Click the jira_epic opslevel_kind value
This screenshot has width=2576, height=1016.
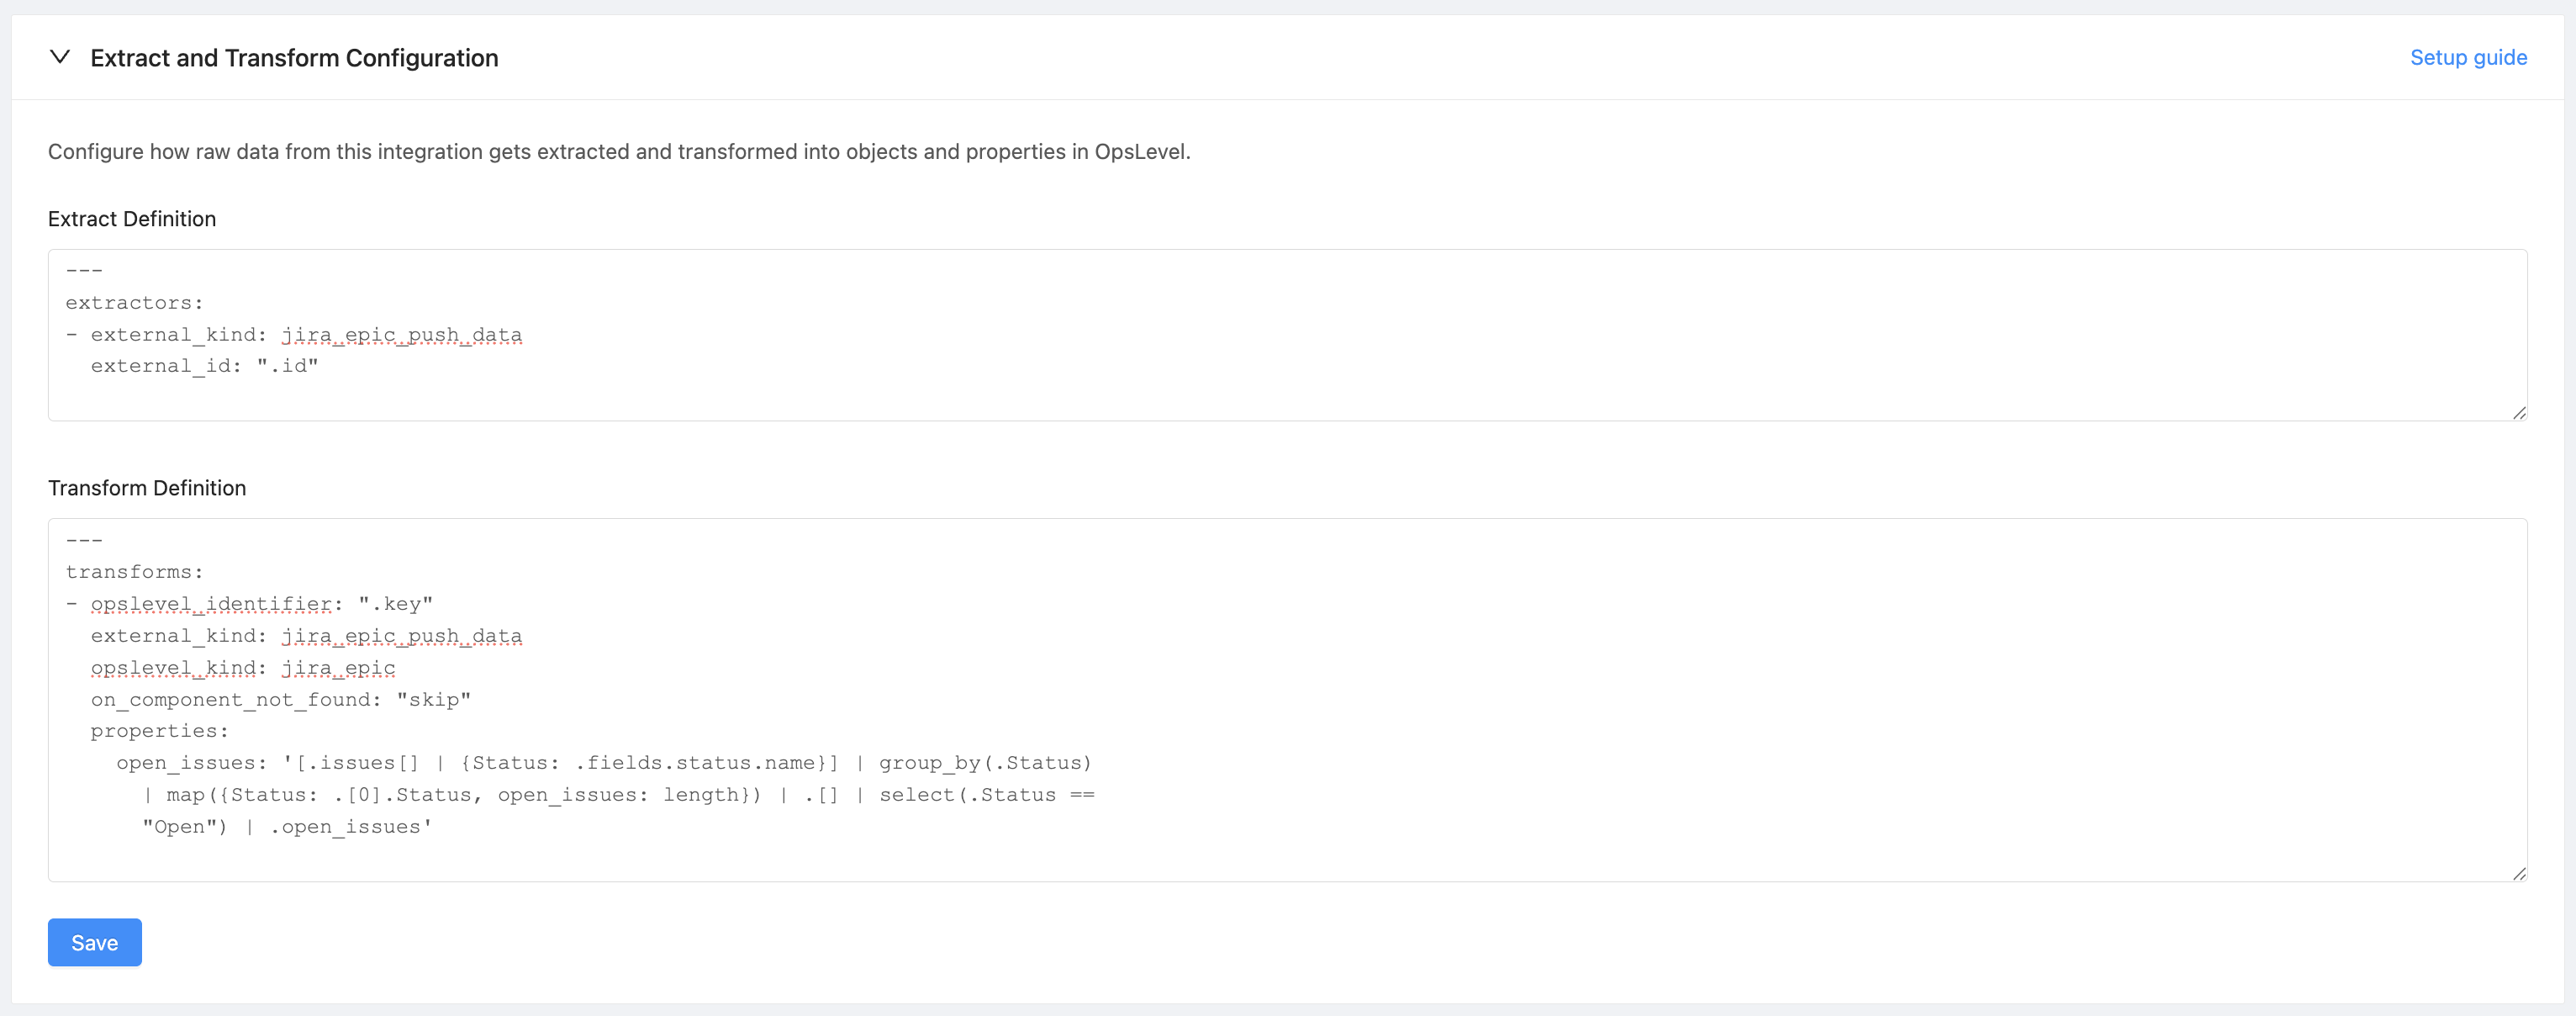point(338,668)
